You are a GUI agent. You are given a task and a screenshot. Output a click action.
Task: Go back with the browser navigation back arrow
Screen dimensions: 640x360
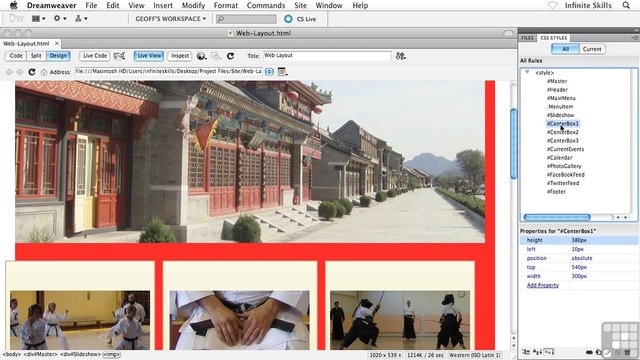[9, 72]
